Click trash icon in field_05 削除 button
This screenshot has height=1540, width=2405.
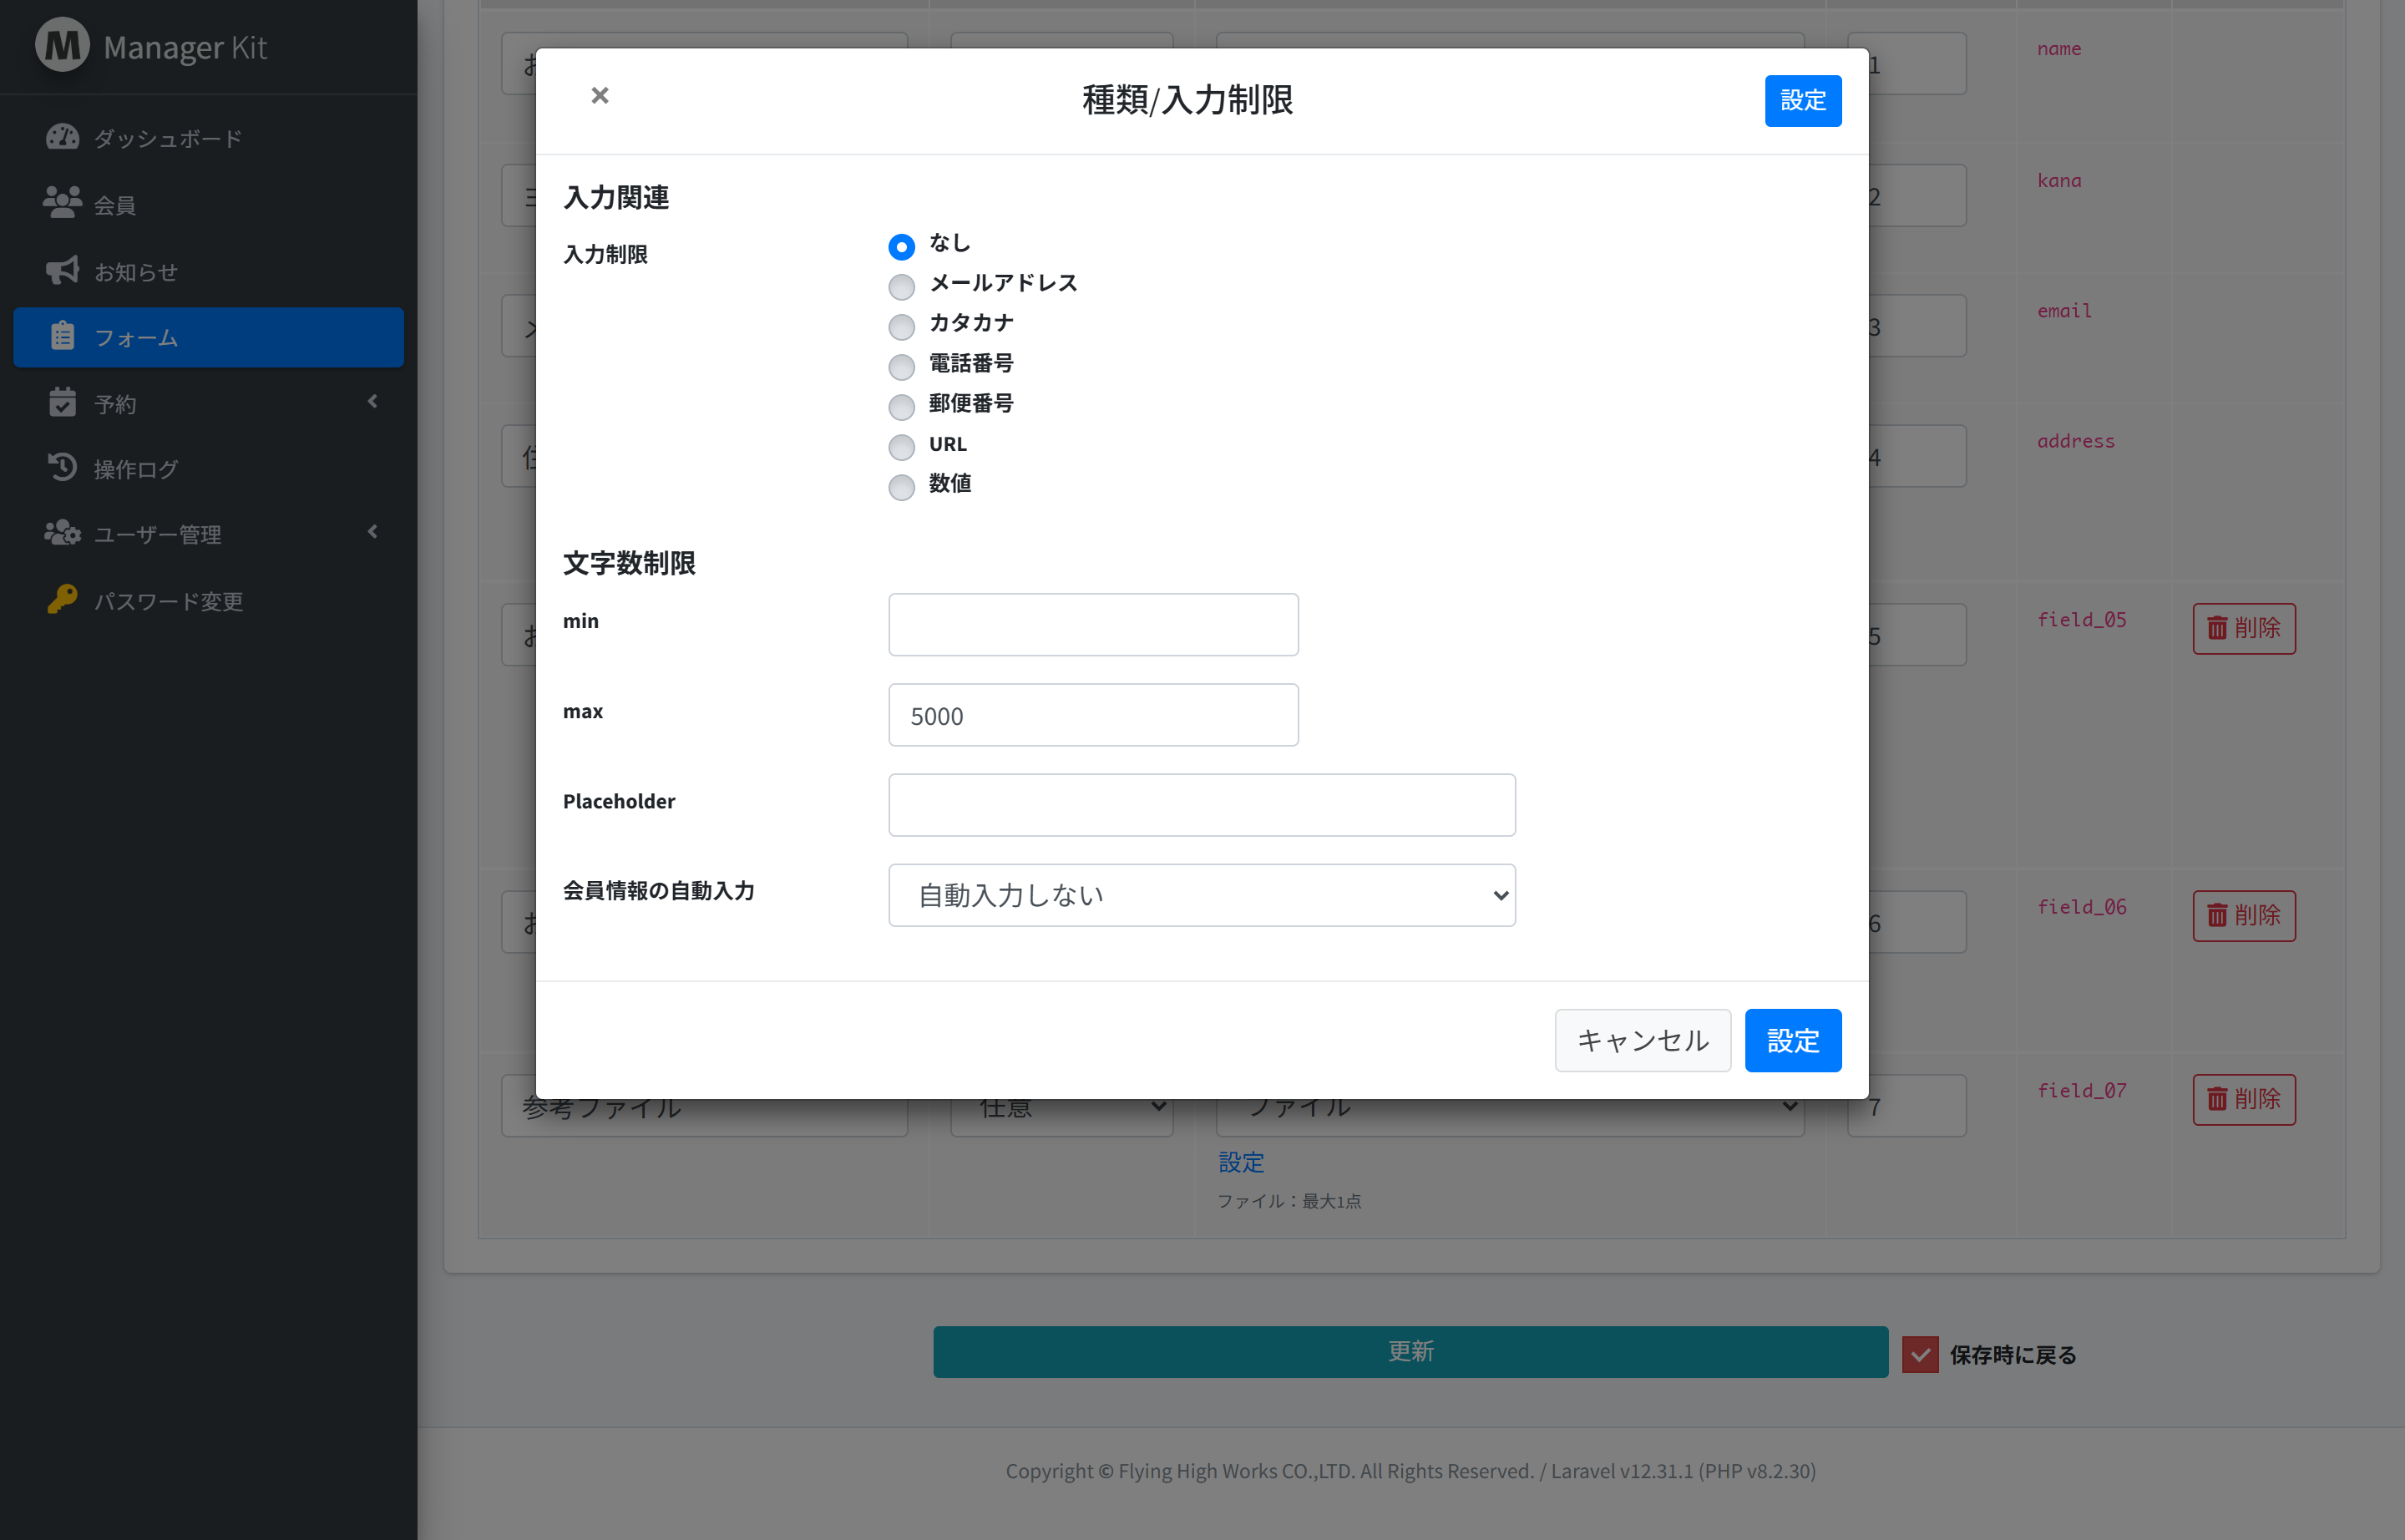[2217, 628]
